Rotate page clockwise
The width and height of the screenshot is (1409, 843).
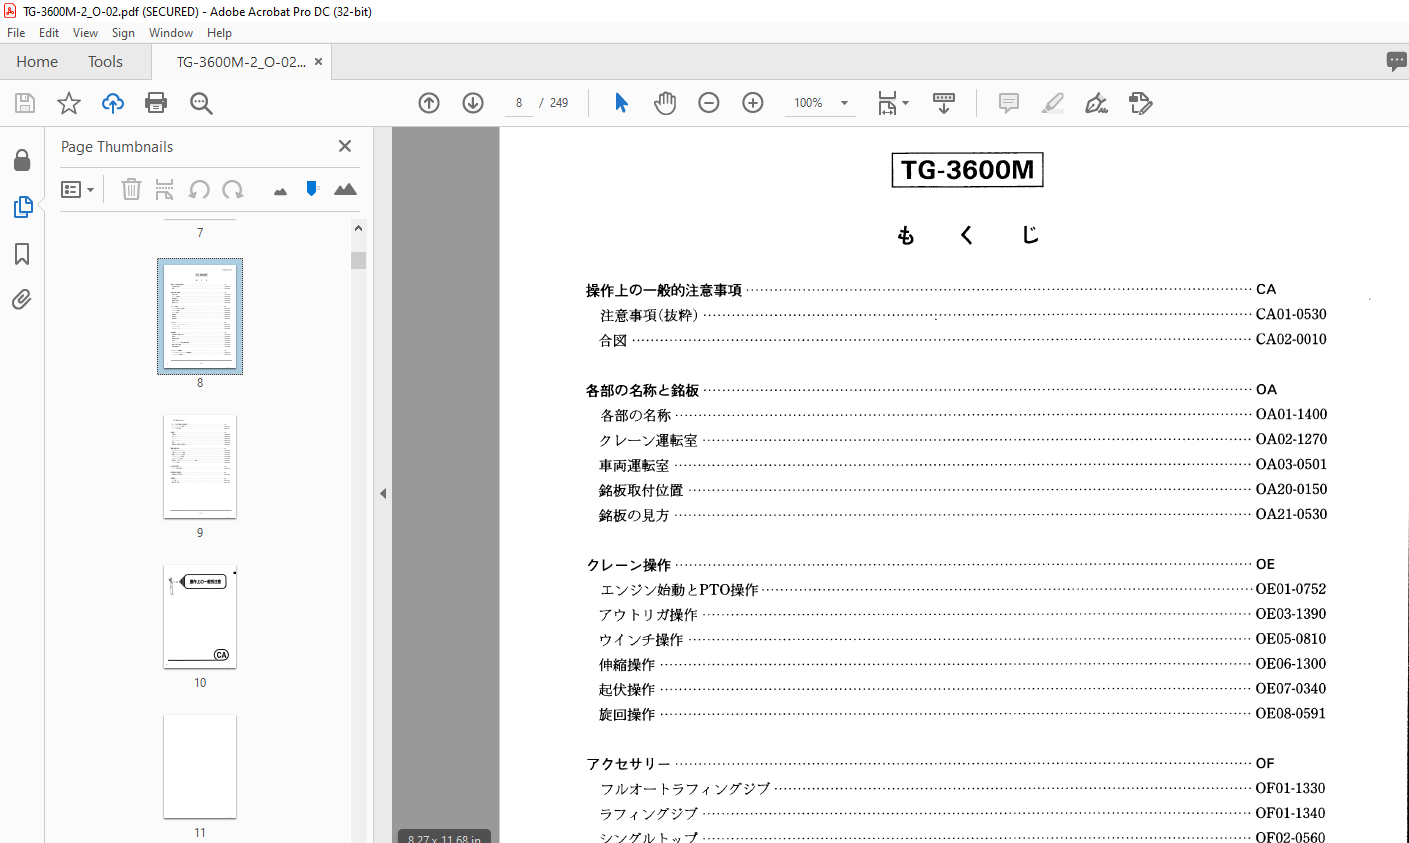(x=233, y=189)
